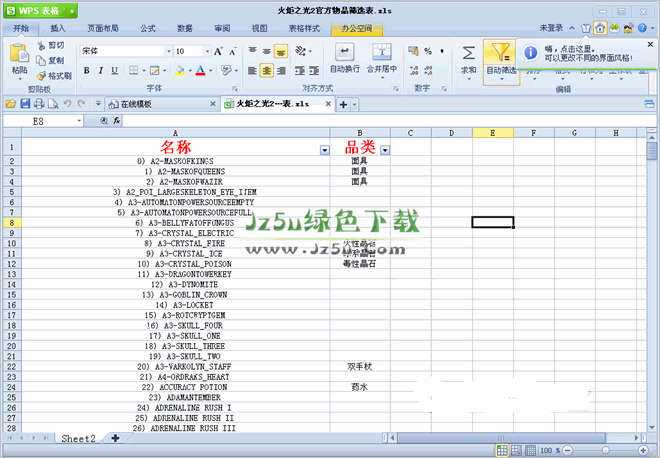Add a new sheet next to Sheet2
660x458 pixels.
115,438
